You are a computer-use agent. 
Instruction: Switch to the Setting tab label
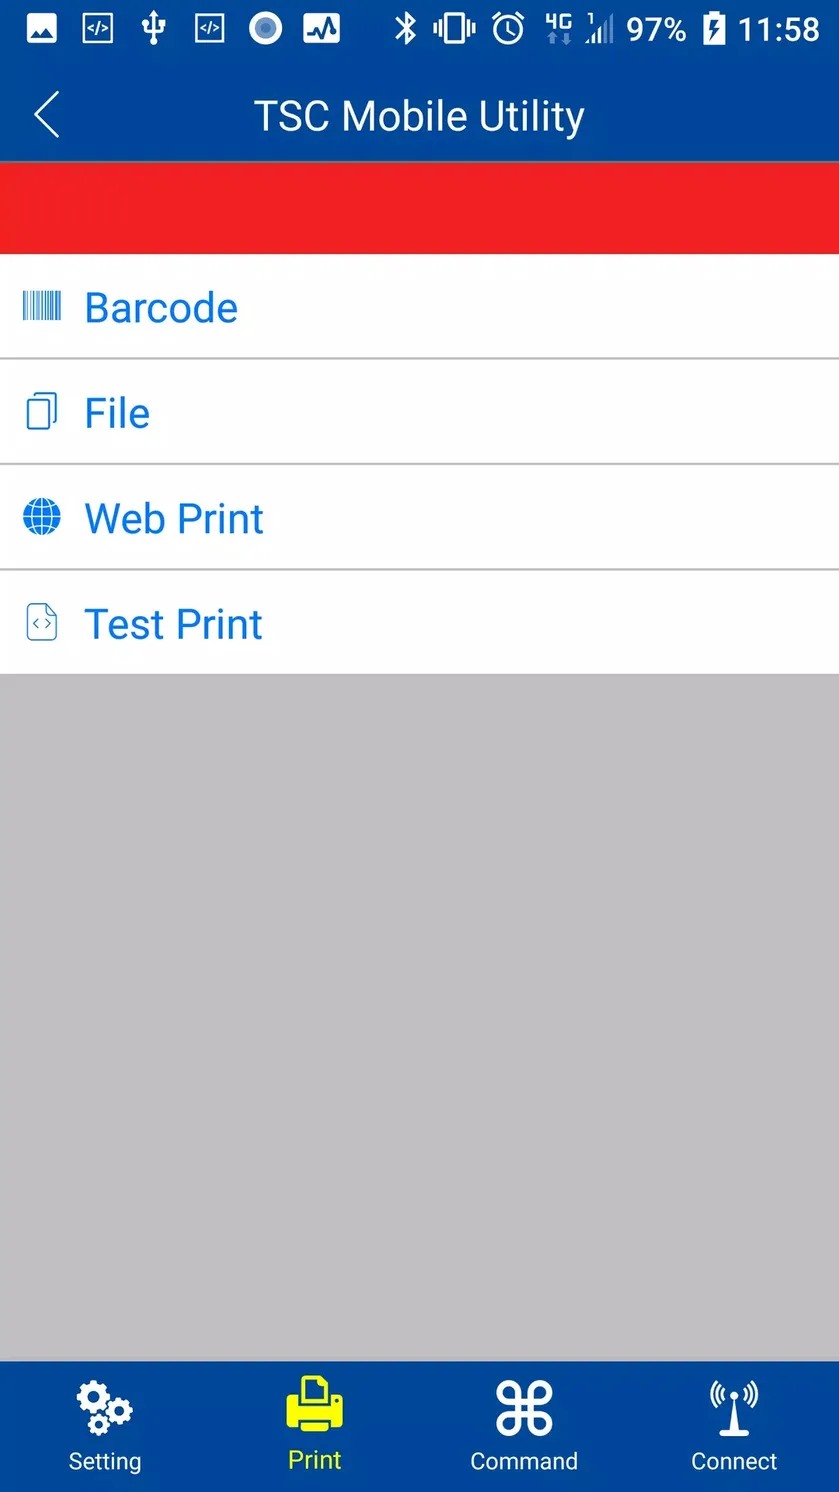[x=105, y=1462]
